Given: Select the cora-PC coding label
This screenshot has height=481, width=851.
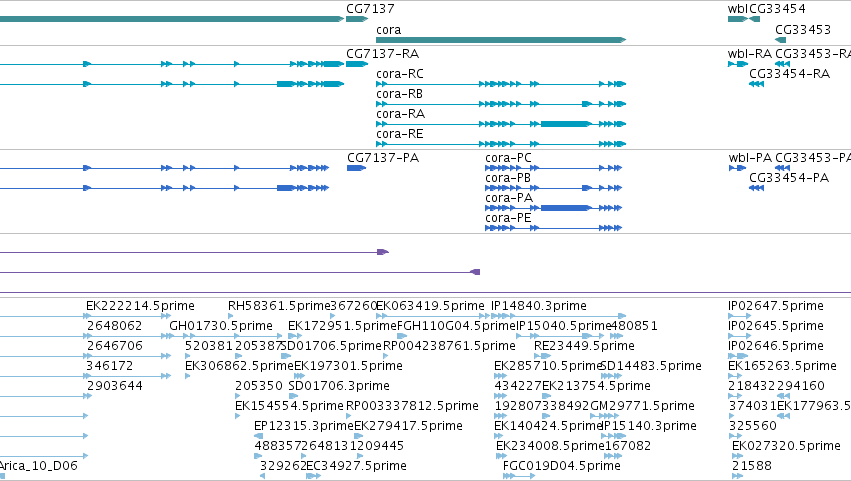Looking at the screenshot, I should [x=509, y=158].
